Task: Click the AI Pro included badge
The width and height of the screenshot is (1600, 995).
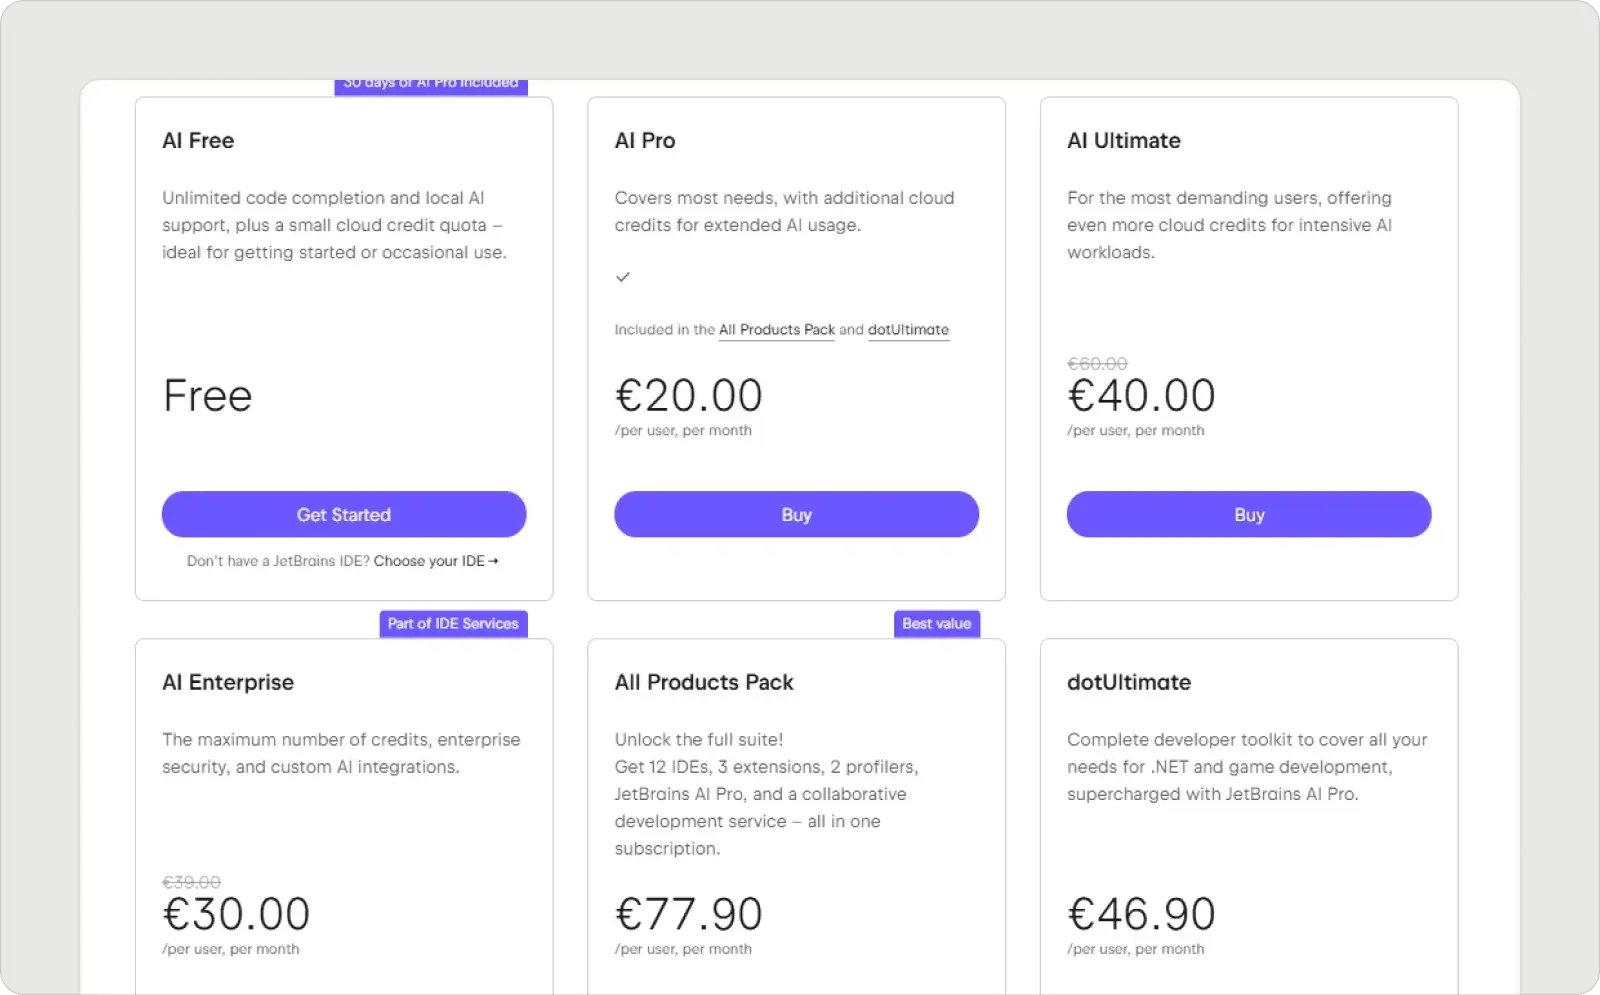Action: 430,86
